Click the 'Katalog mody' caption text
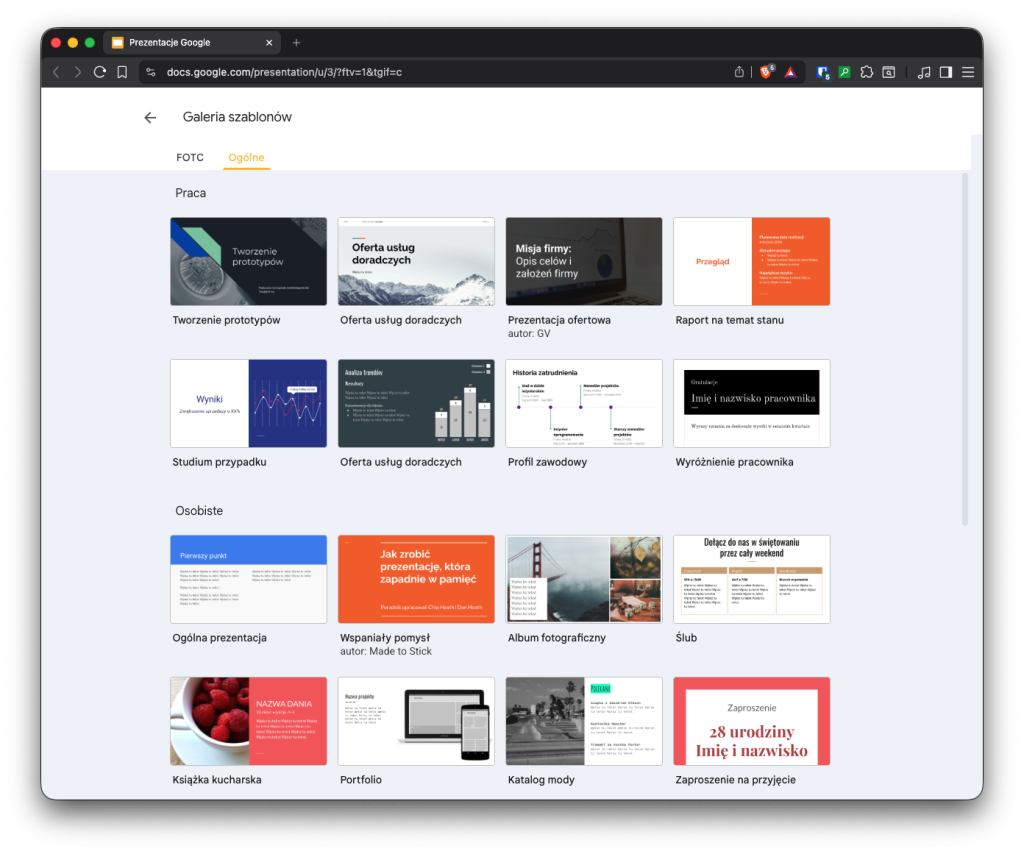Image resolution: width=1024 pixels, height=854 pixels. click(541, 780)
